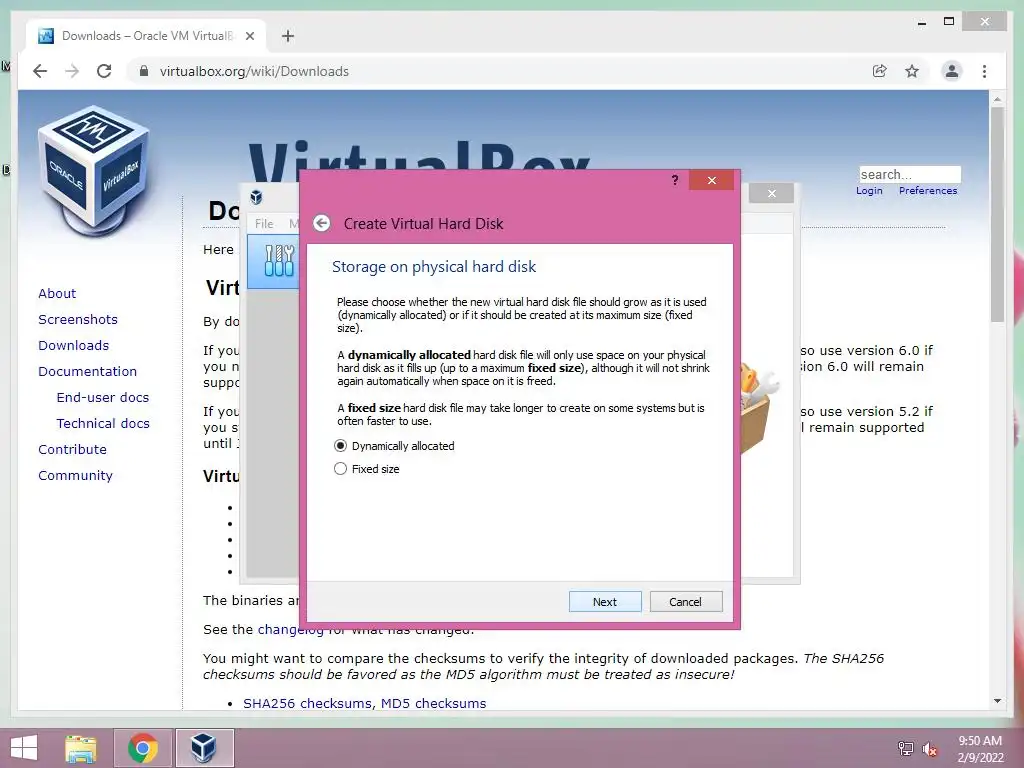Click the website search box
The image size is (1024, 768).
[x=910, y=174]
